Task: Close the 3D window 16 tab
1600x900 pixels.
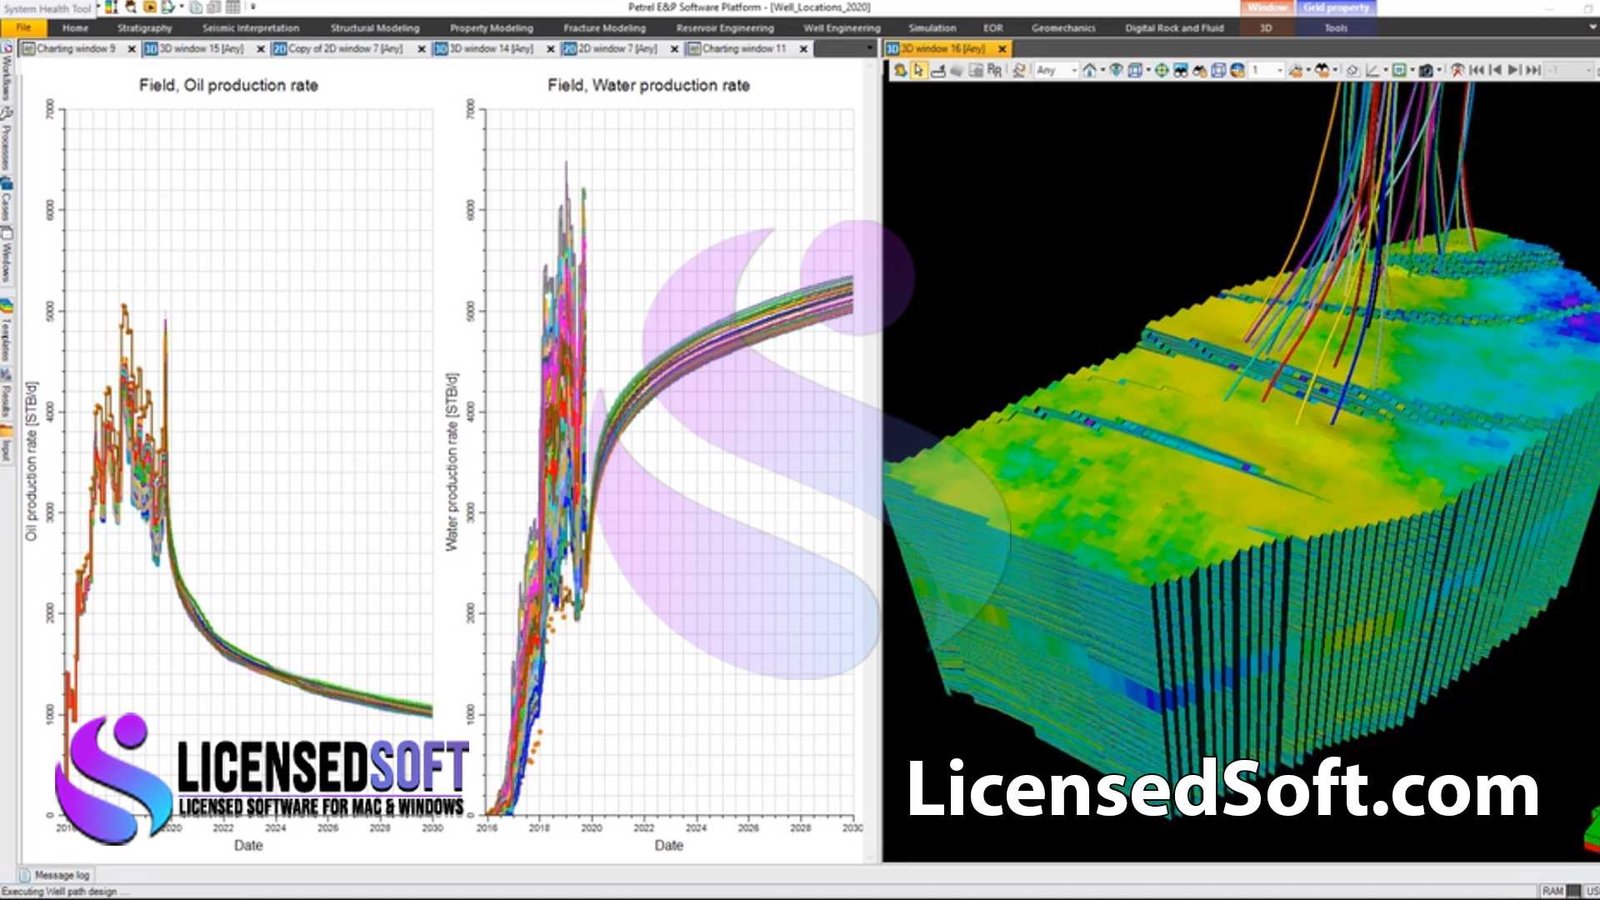Action: 1002,48
